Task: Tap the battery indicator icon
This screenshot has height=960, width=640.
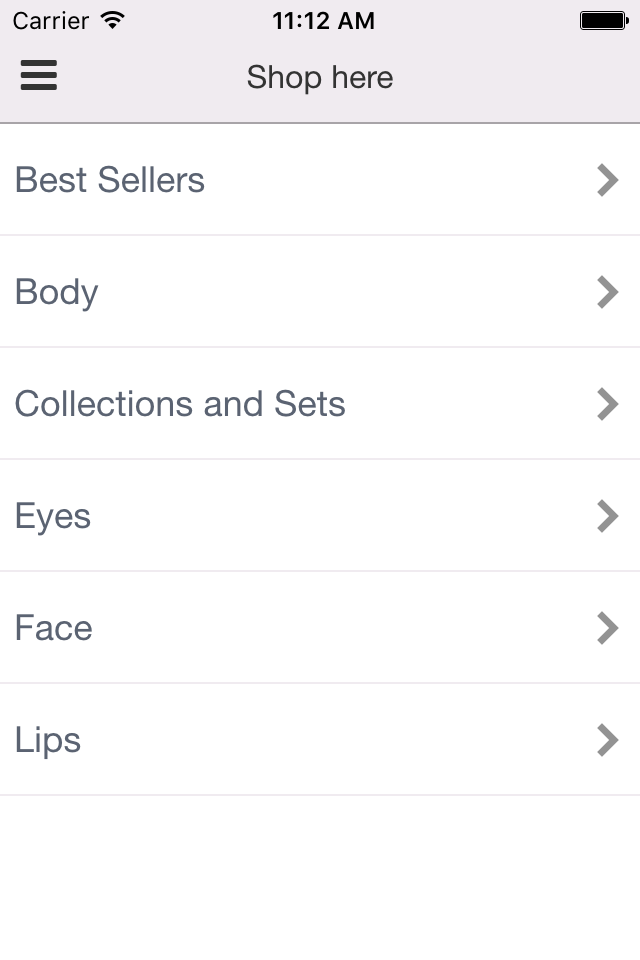Action: click(x=604, y=21)
